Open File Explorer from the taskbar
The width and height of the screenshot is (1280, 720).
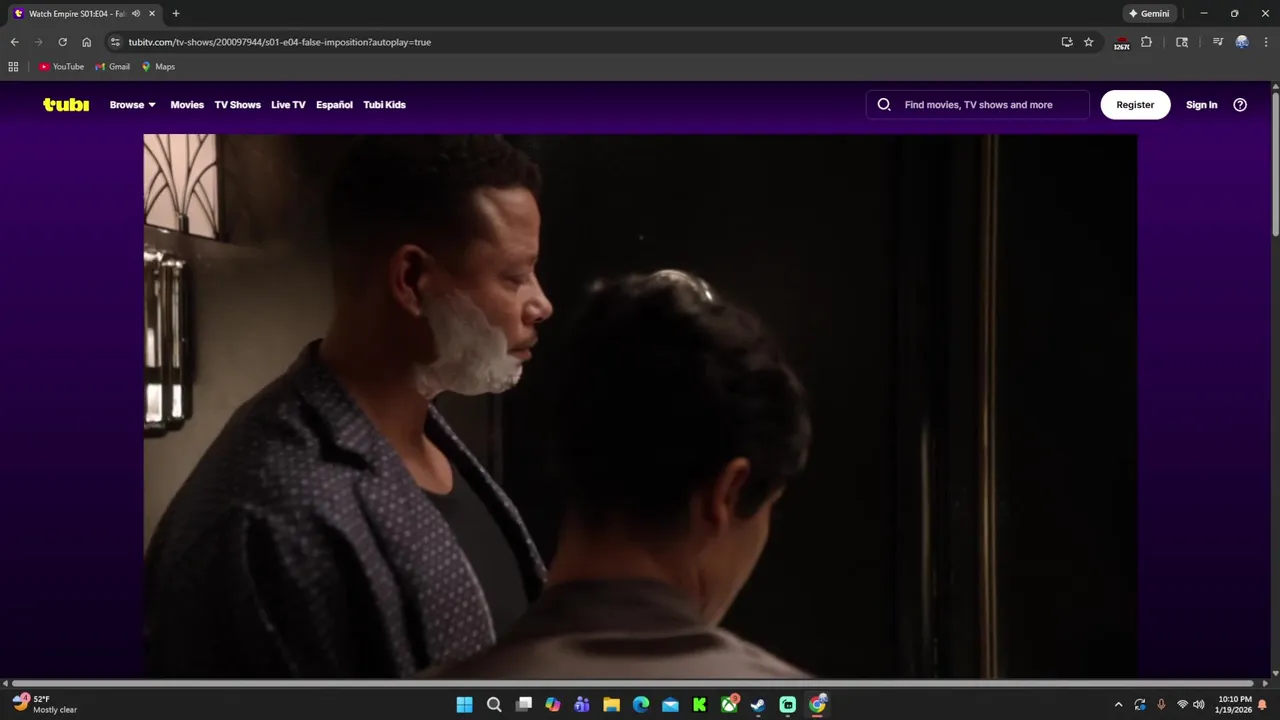click(611, 705)
